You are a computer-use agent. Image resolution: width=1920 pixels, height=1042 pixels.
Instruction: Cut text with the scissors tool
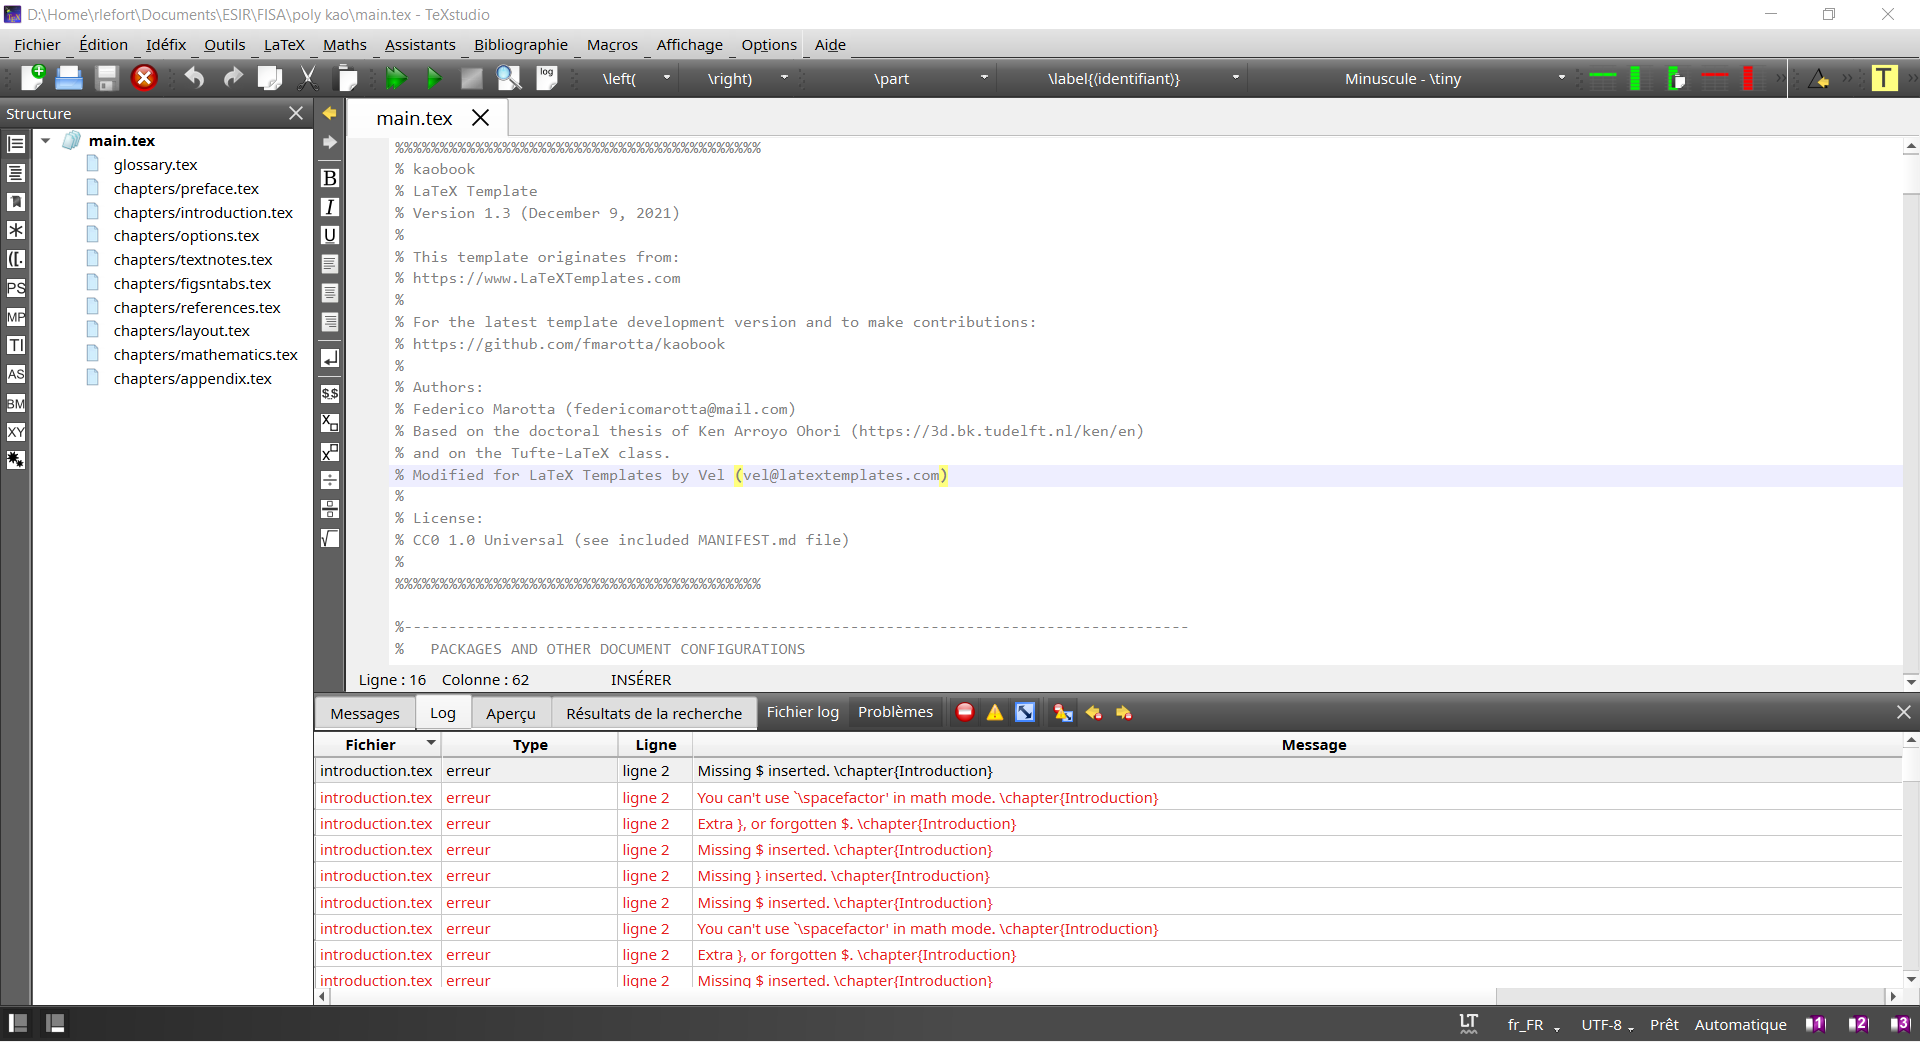point(307,78)
